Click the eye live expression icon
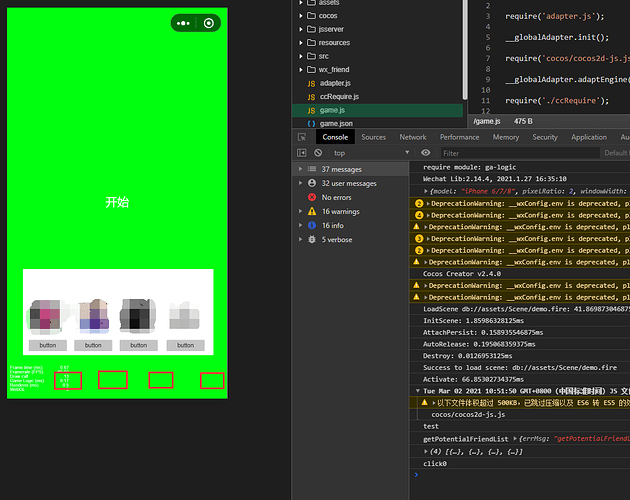This screenshot has width=630, height=500. click(425, 153)
